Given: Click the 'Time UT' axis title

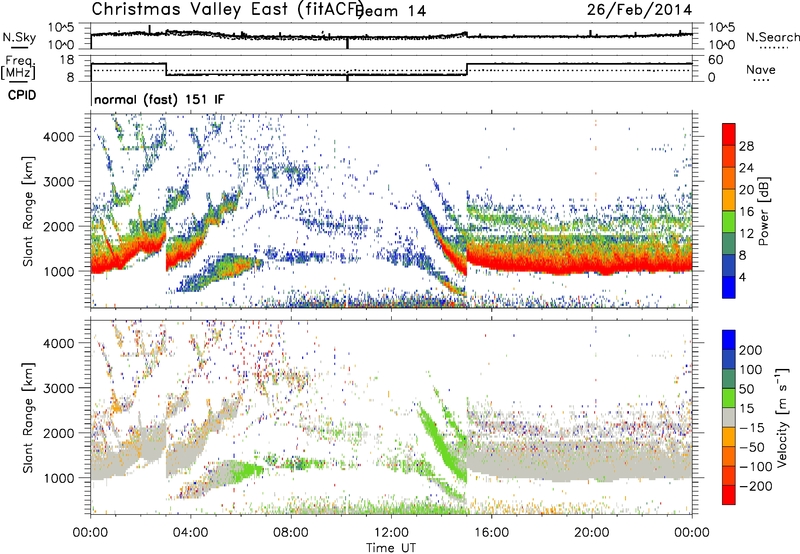Looking at the screenshot, I should [391, 548].
